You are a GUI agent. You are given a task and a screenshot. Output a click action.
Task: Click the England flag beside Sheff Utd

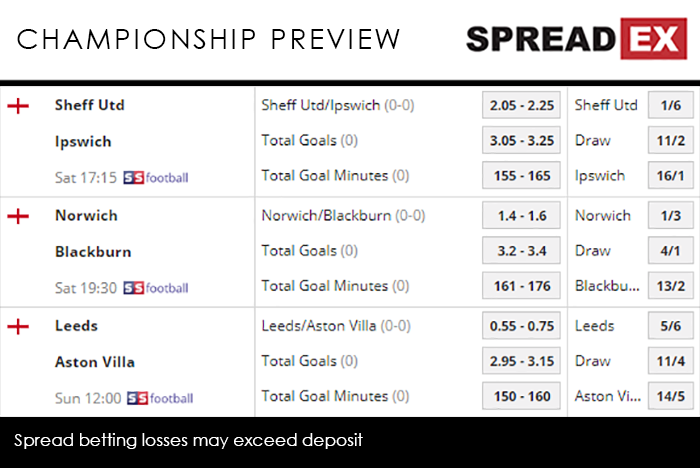pos(18,105)
